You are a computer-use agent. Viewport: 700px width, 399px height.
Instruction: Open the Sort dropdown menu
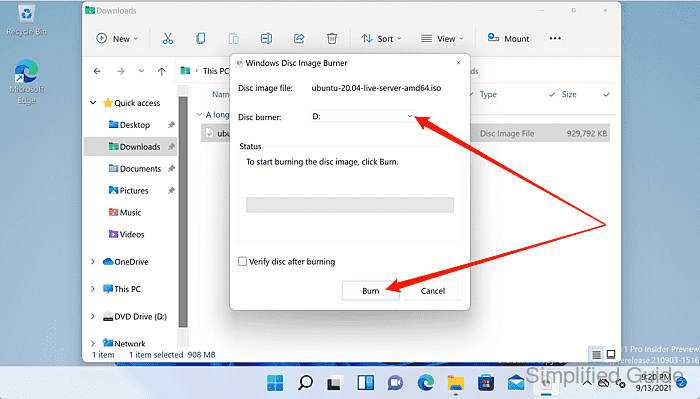coord(381,39)
